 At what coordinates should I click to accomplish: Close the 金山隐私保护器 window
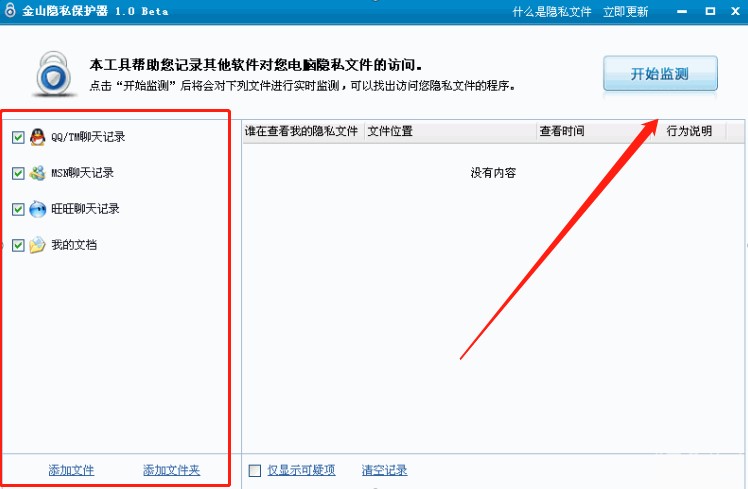[736, 11]
